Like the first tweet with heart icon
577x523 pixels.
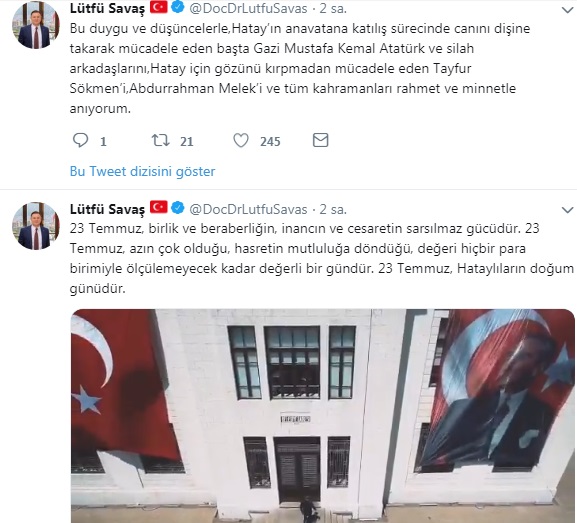(x=241, y=141)
